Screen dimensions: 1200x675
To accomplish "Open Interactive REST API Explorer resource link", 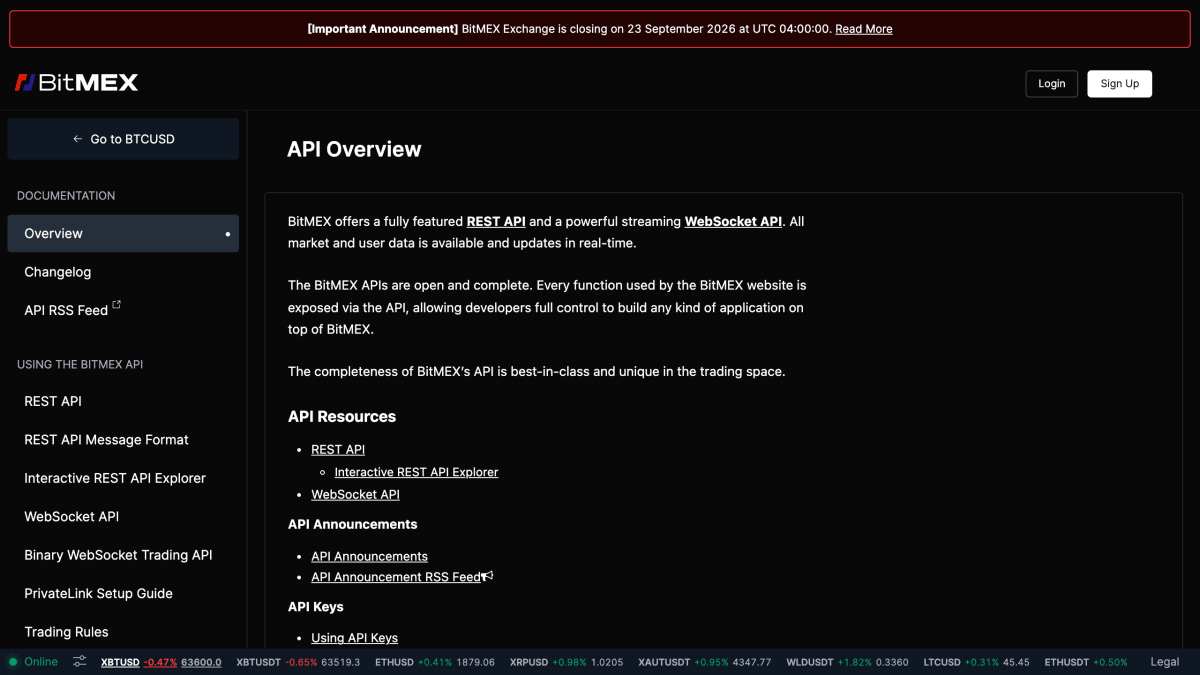I will (x=416, y=472).
